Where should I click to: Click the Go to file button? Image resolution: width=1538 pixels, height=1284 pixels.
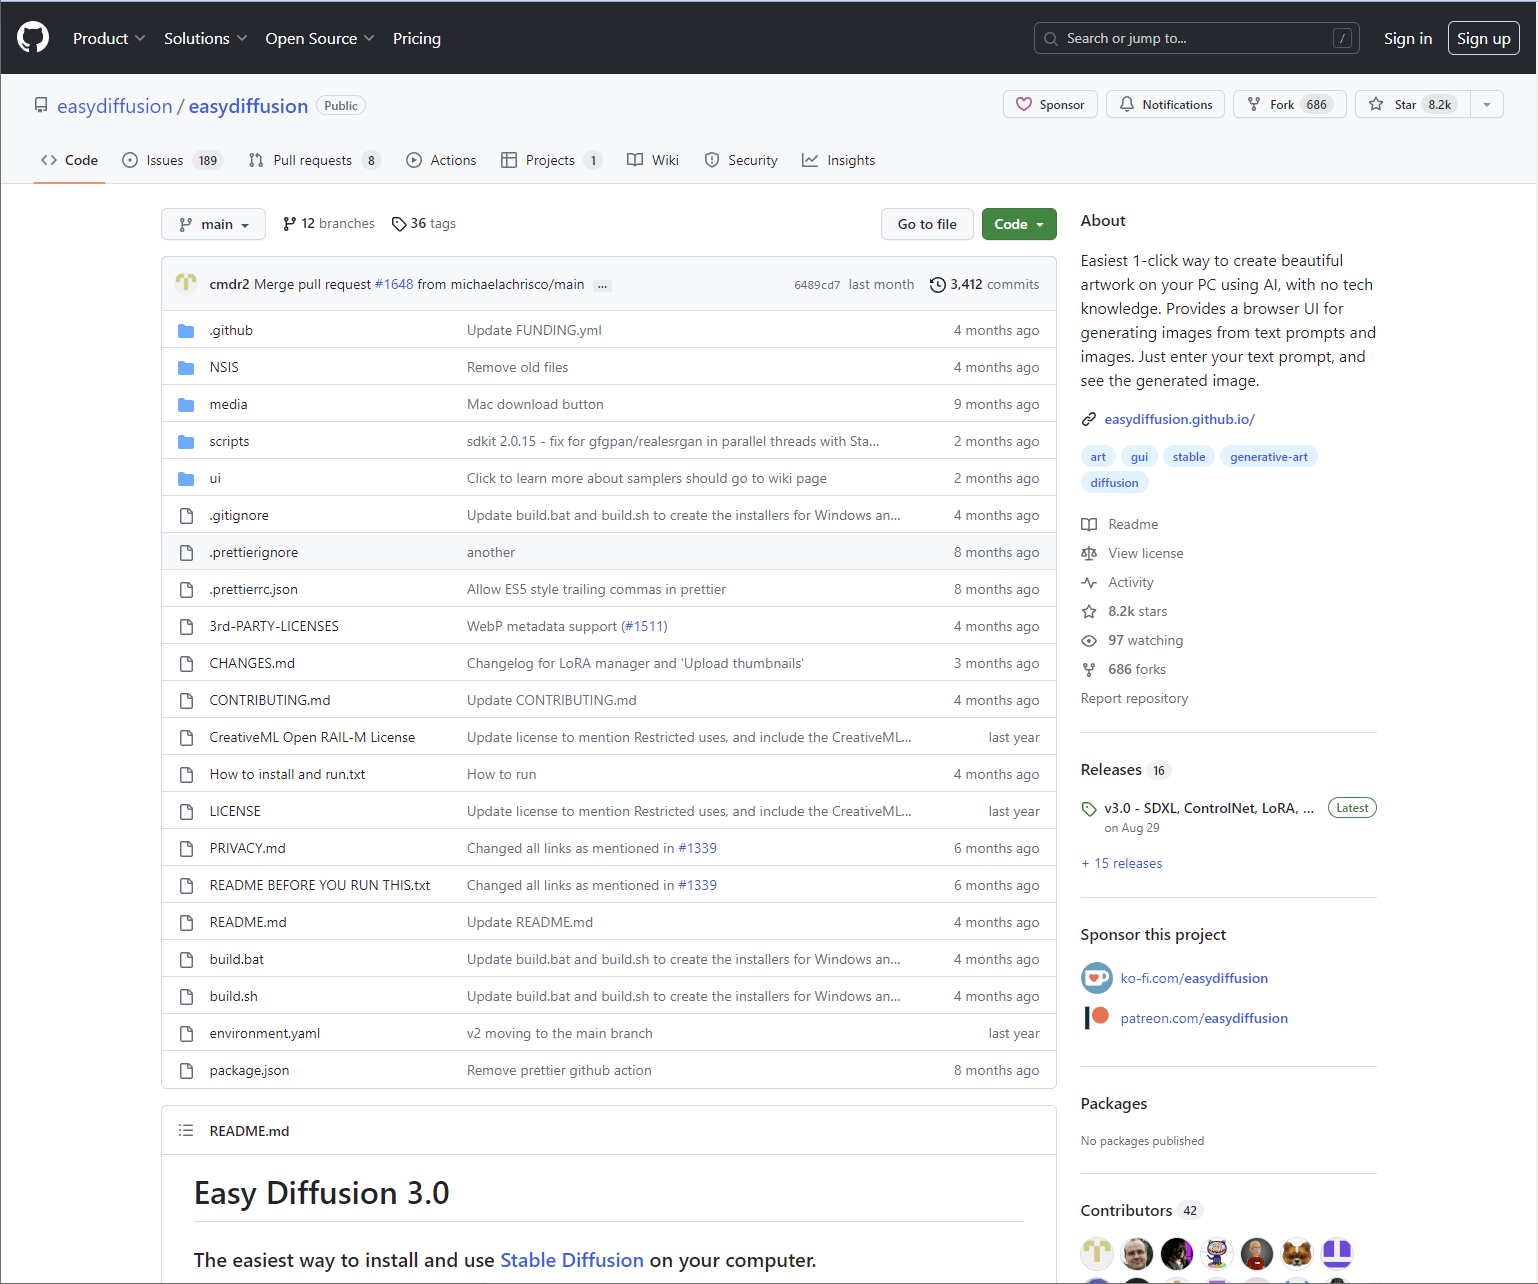(x=927, y=224)
